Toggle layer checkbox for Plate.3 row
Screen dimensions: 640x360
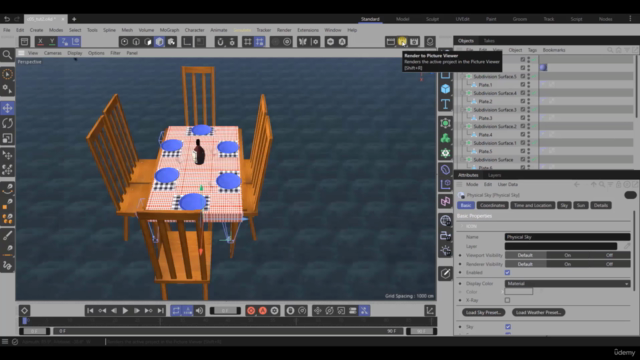click(x=522, y=118)
